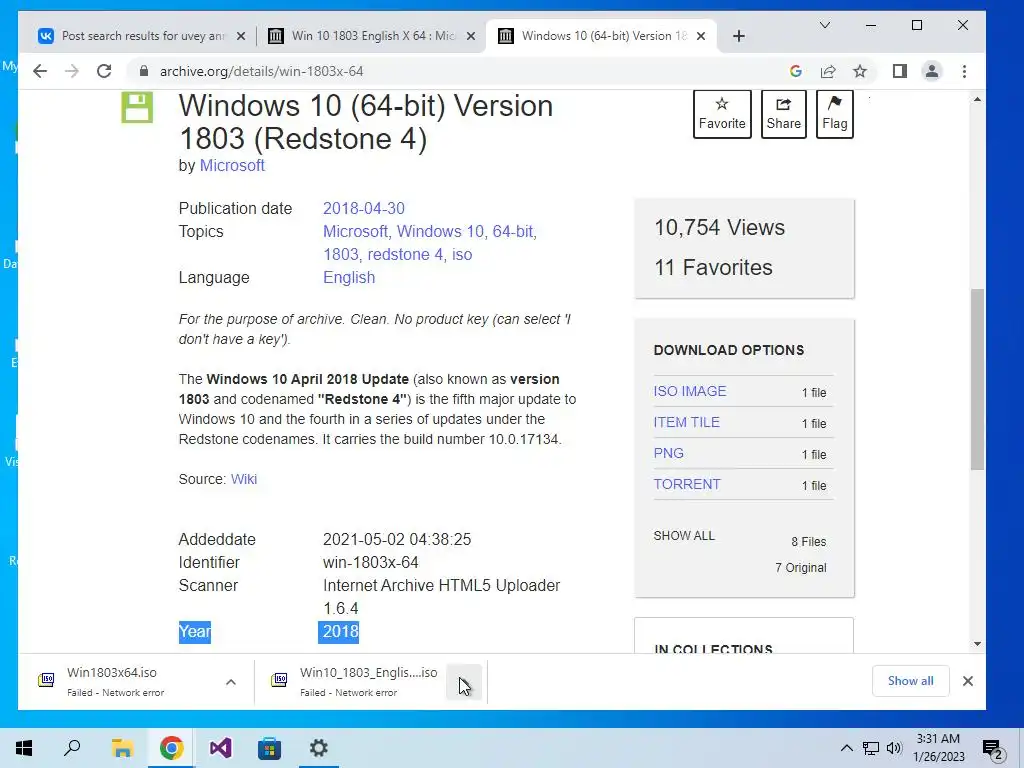Open the notification center icon
The image size is (1024, 768).
click(993, 749)
